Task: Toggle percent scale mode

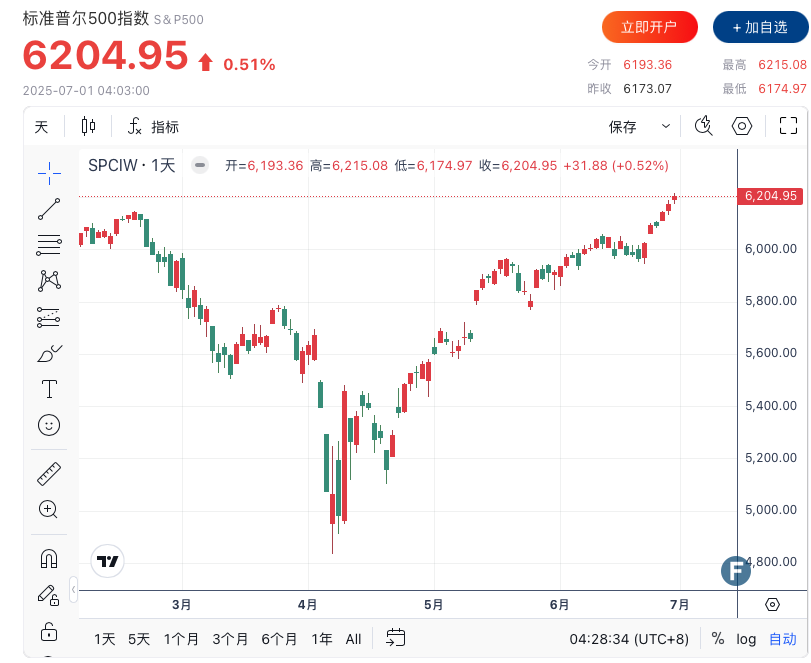Action: pyautogui.click(x=718, y=639)
